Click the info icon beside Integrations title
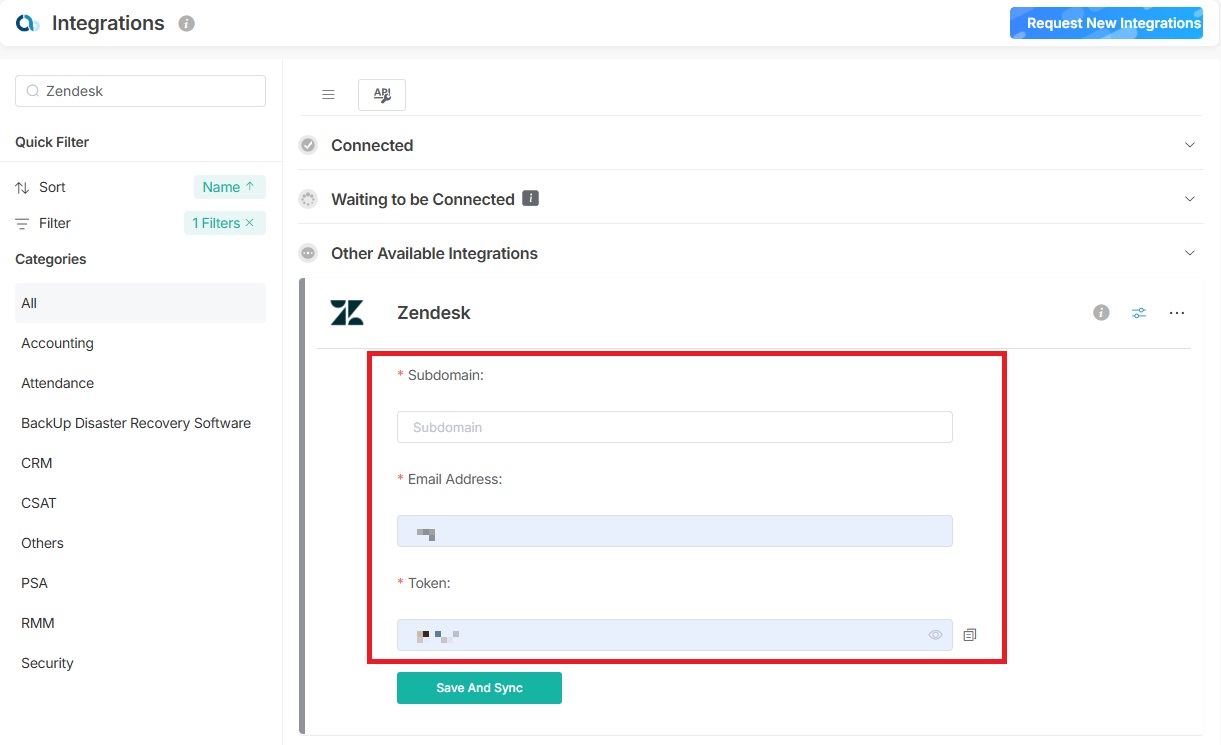Viewport: 1221px width, 745px height. [x=186, y=24]
